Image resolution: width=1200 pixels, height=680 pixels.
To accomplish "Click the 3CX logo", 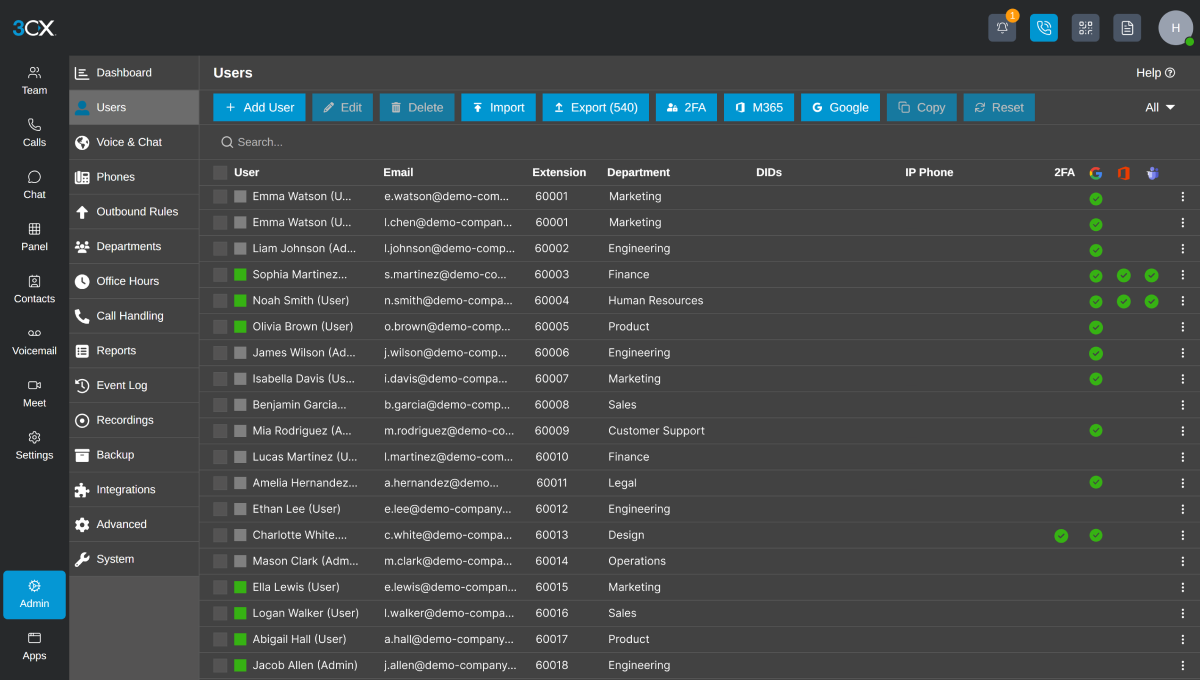I will point(35,28).
